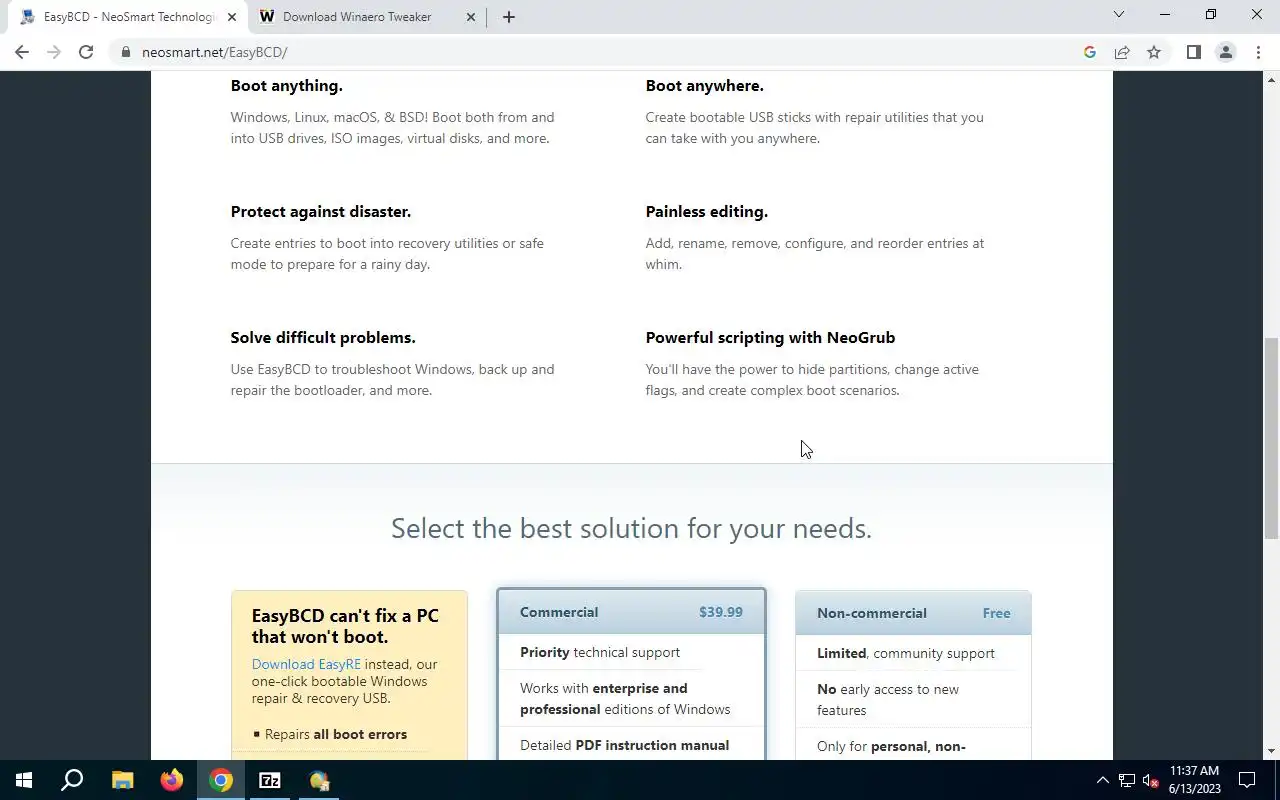Show hidden system tray icons
The height and width of the screenshot is (800, 1280).
[1103, 780]
